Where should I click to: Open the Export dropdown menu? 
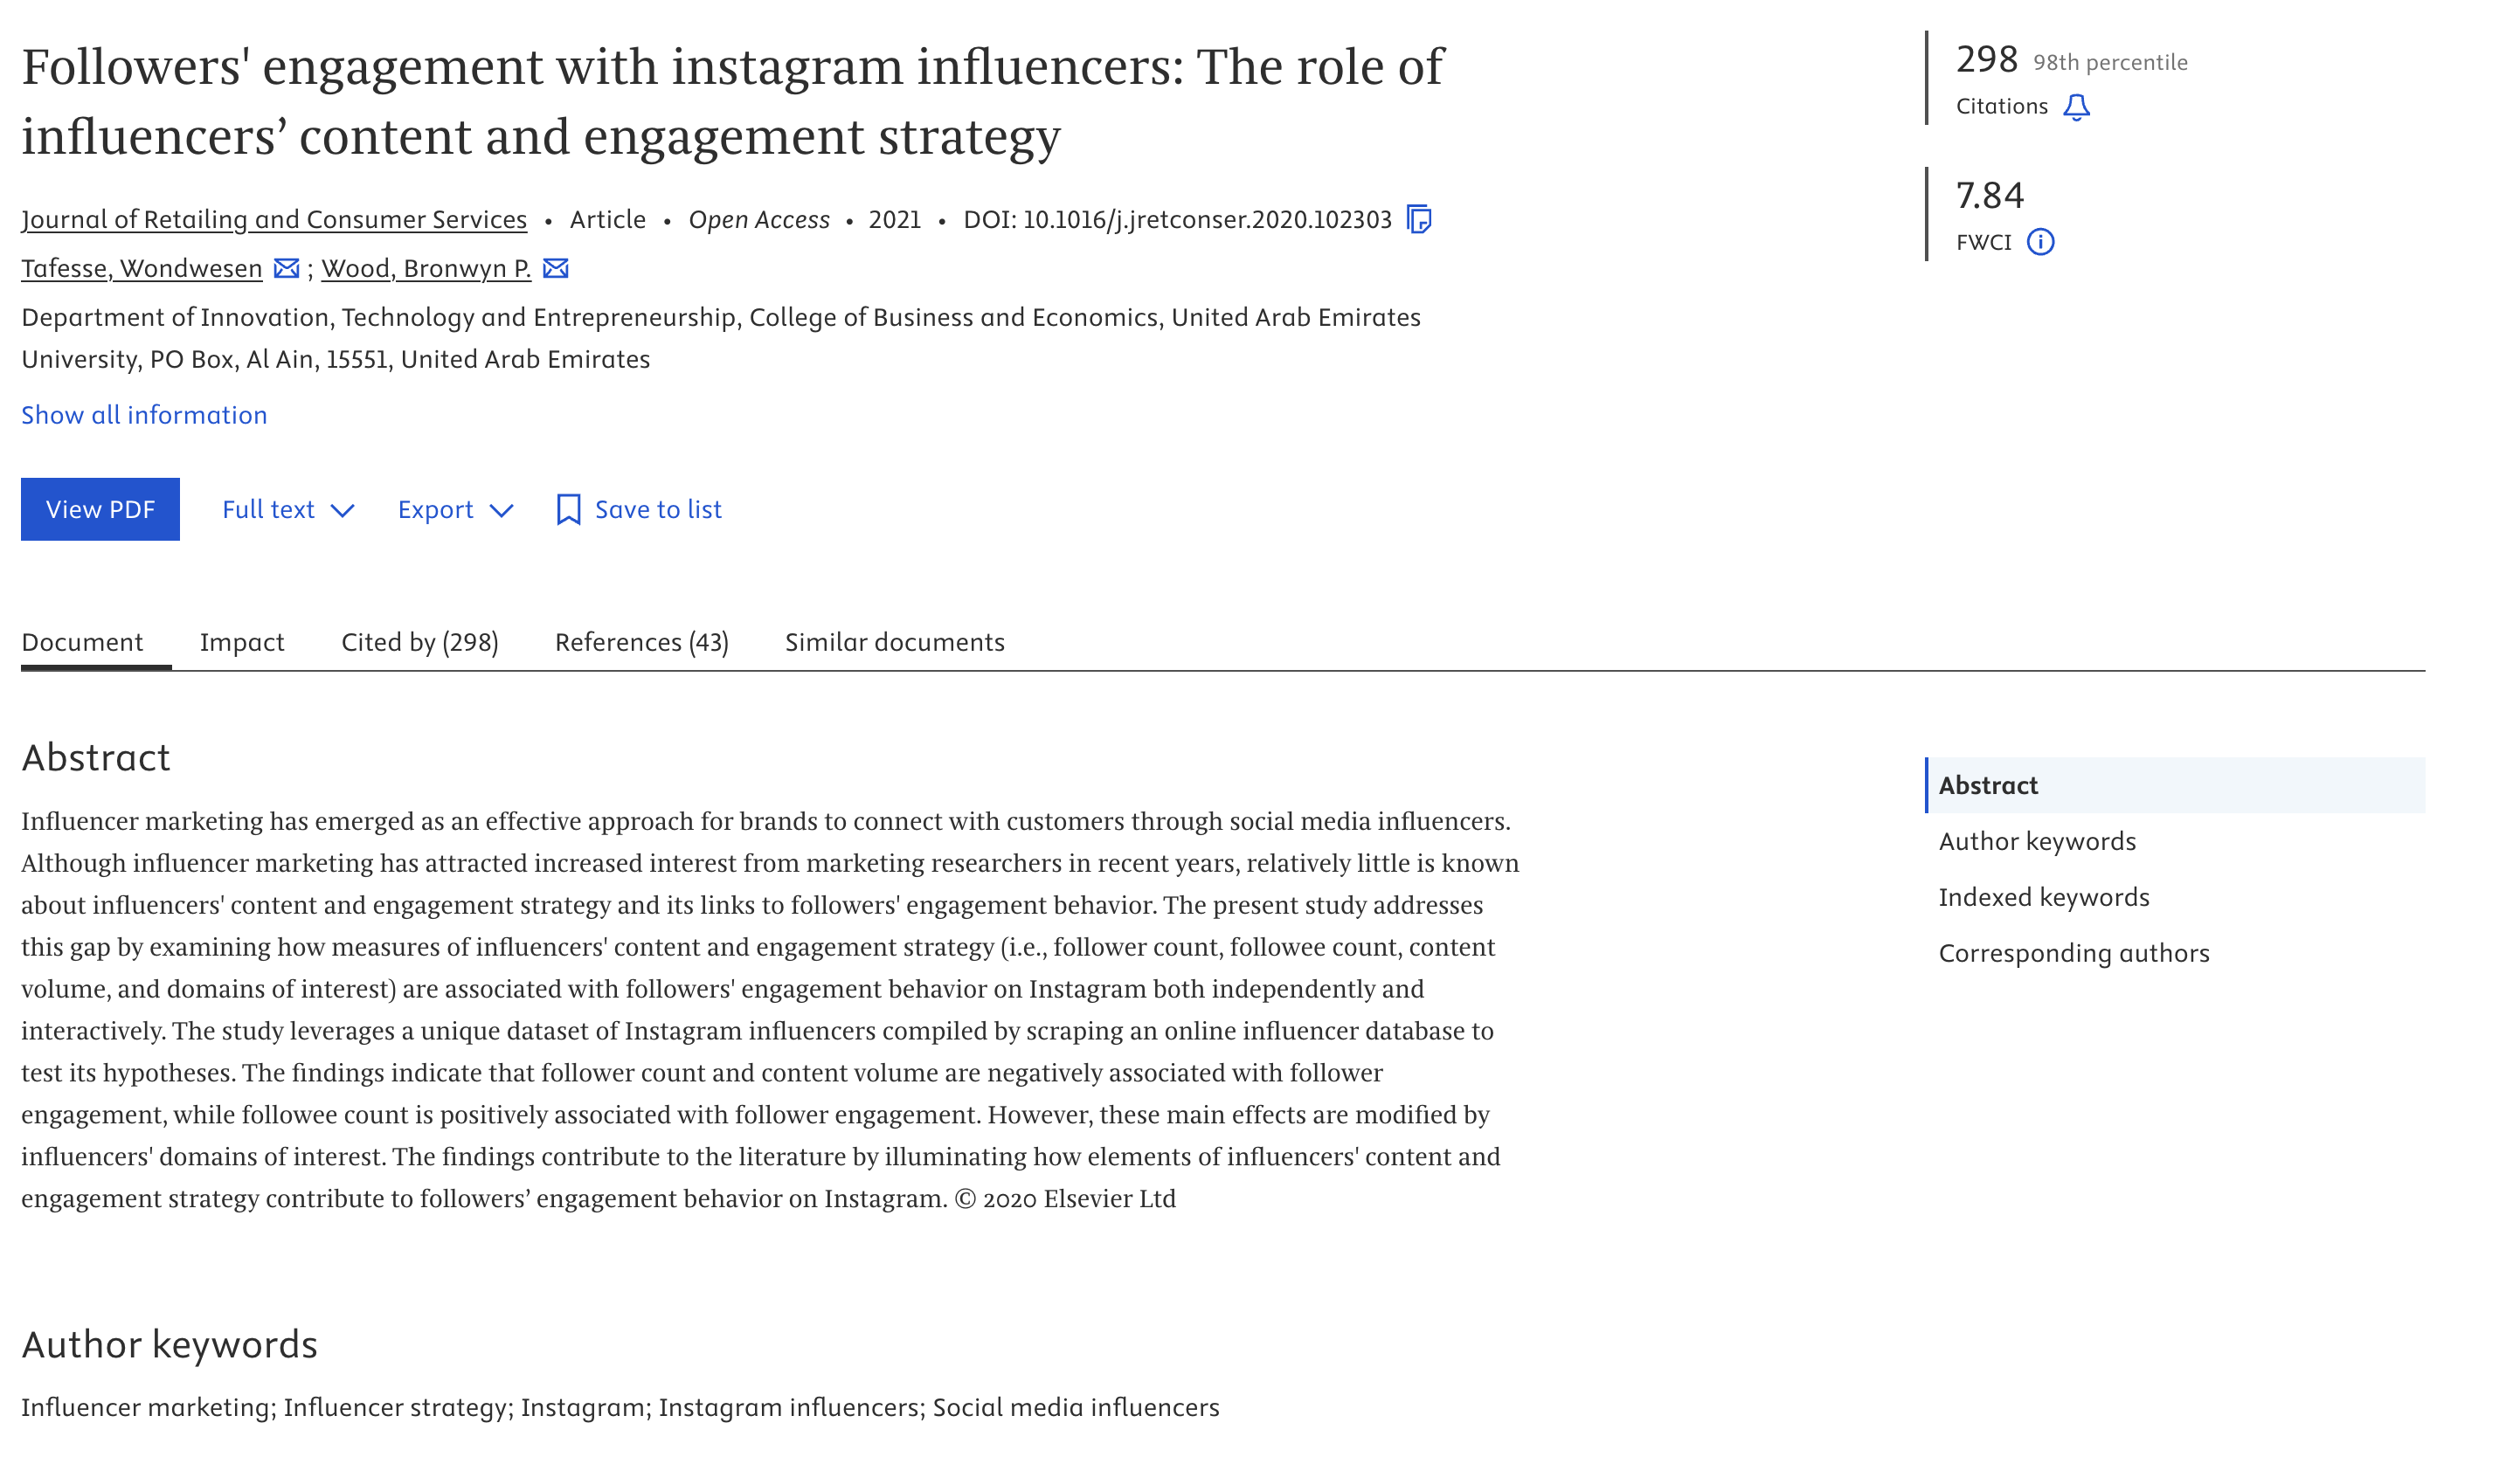point(455,509)
